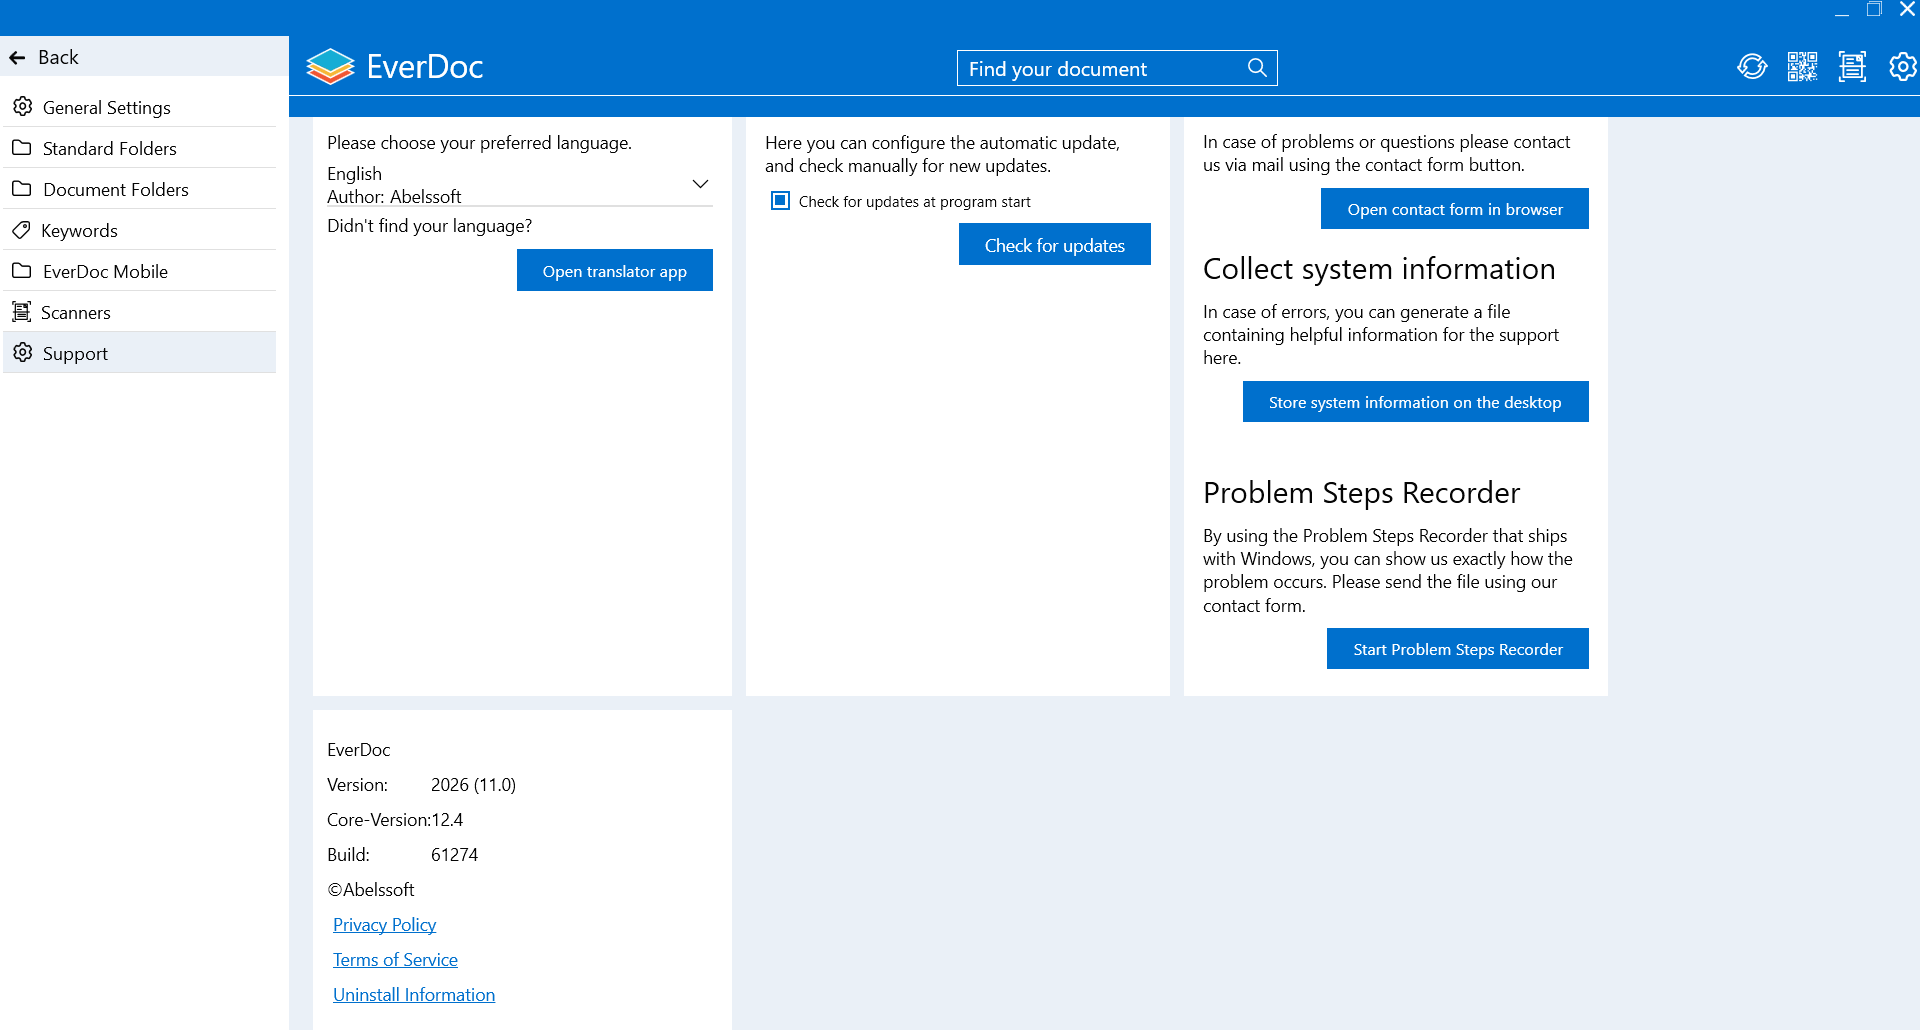Click the scanner icon beside Scanners
This screenshot has height=1030, width=1920.
point(21,312)
